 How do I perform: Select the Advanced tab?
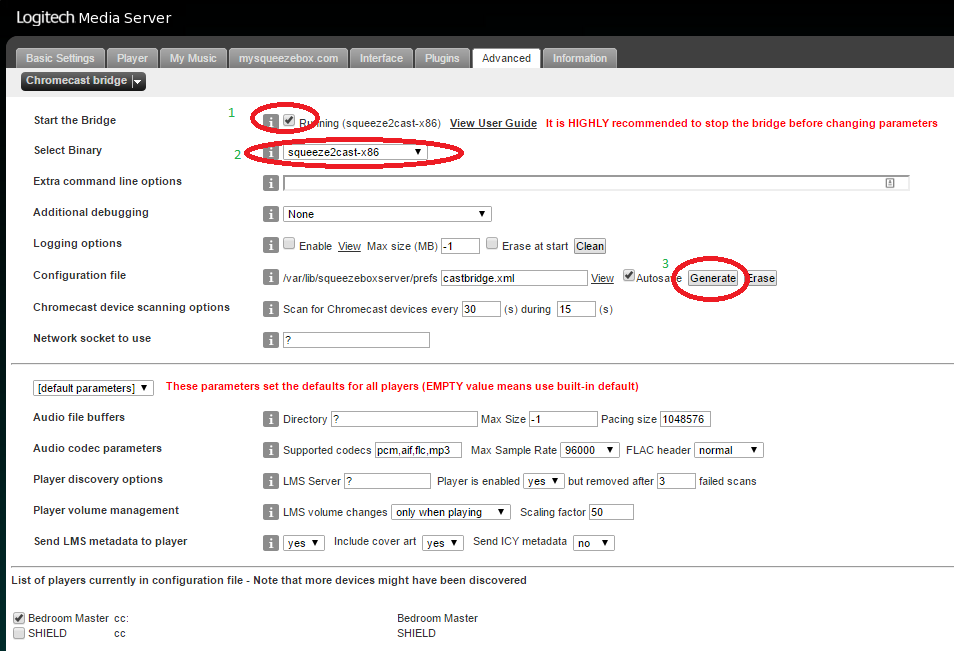[506, 58]
